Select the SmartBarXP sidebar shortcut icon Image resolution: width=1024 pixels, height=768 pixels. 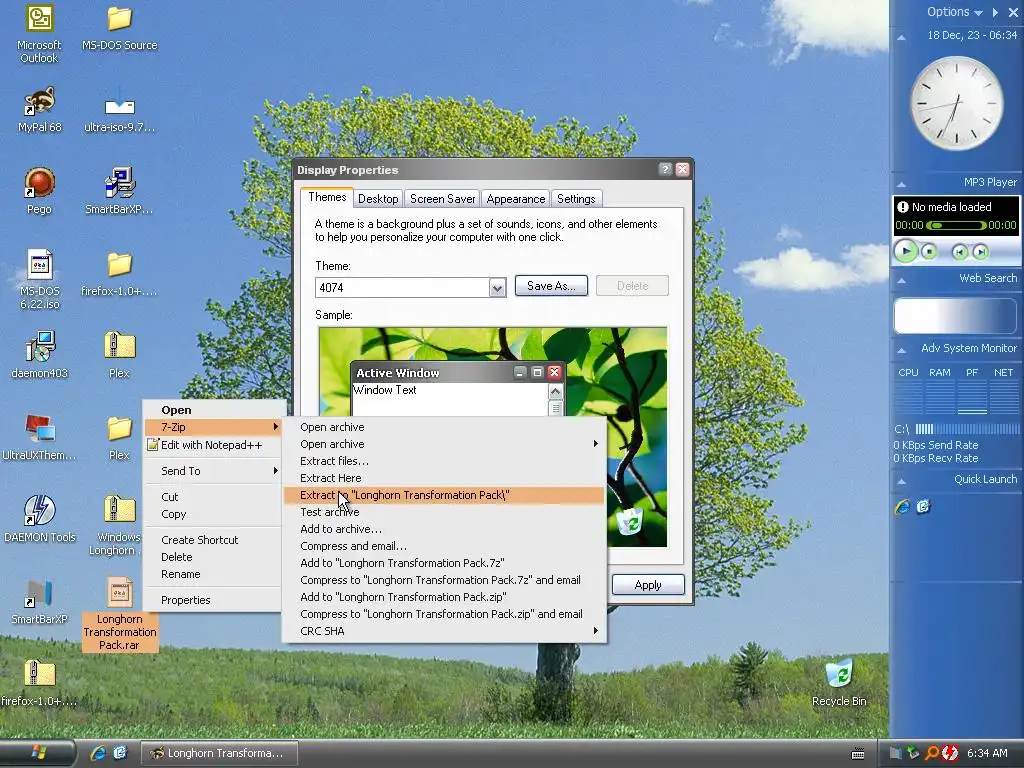pos(39,593)
